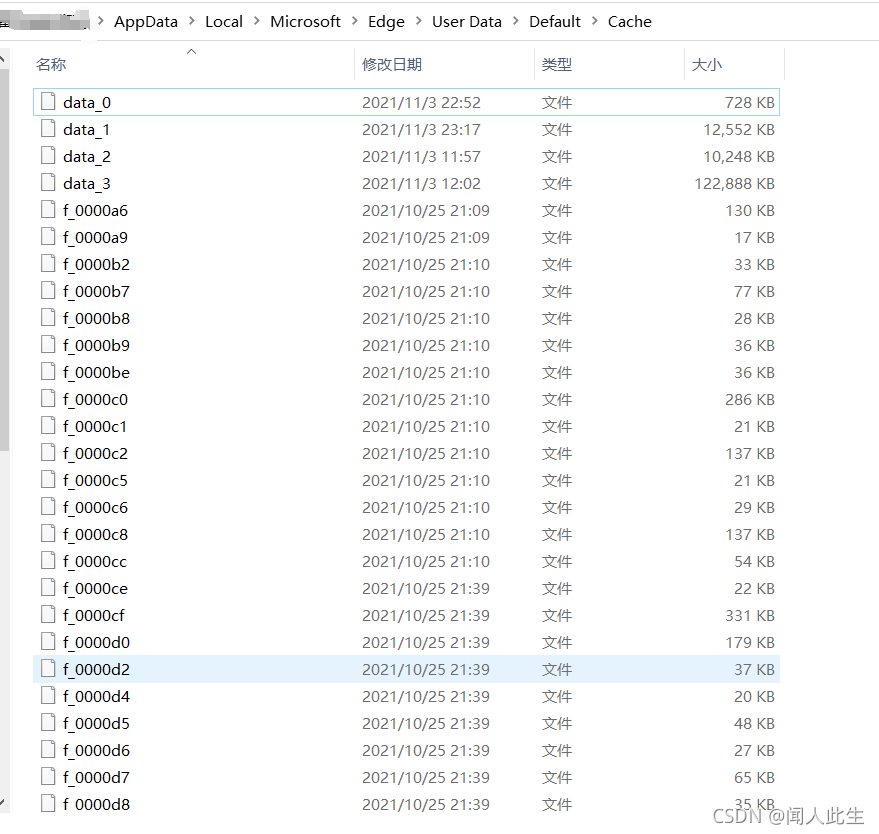This screenshot has width=879, height=834.
Task: Click the f_0000c2 file icon
Action: pos(48,453)
